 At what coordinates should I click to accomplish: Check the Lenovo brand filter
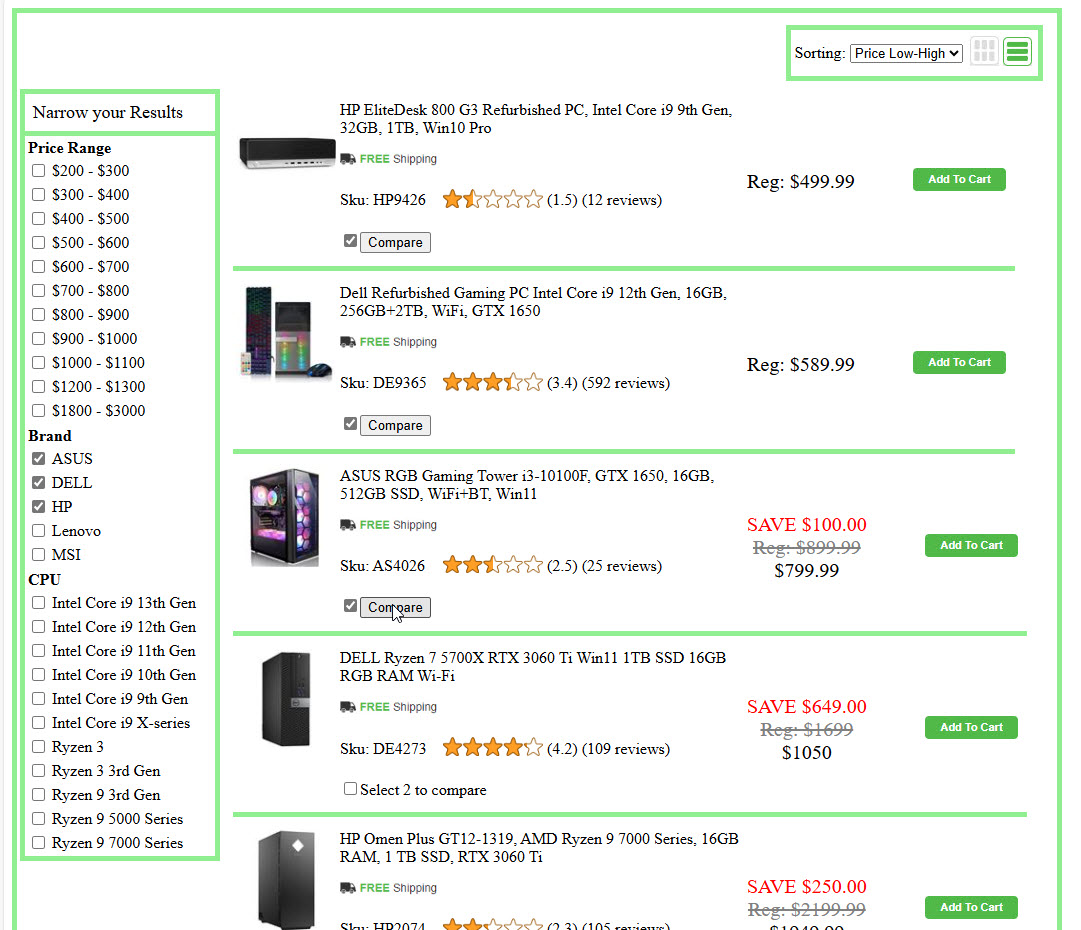point(39,531)
